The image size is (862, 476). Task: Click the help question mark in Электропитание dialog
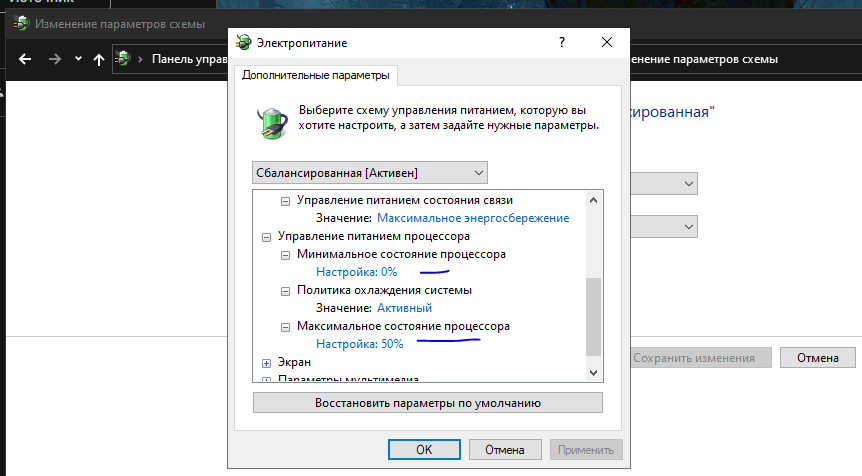pos(562,42)
